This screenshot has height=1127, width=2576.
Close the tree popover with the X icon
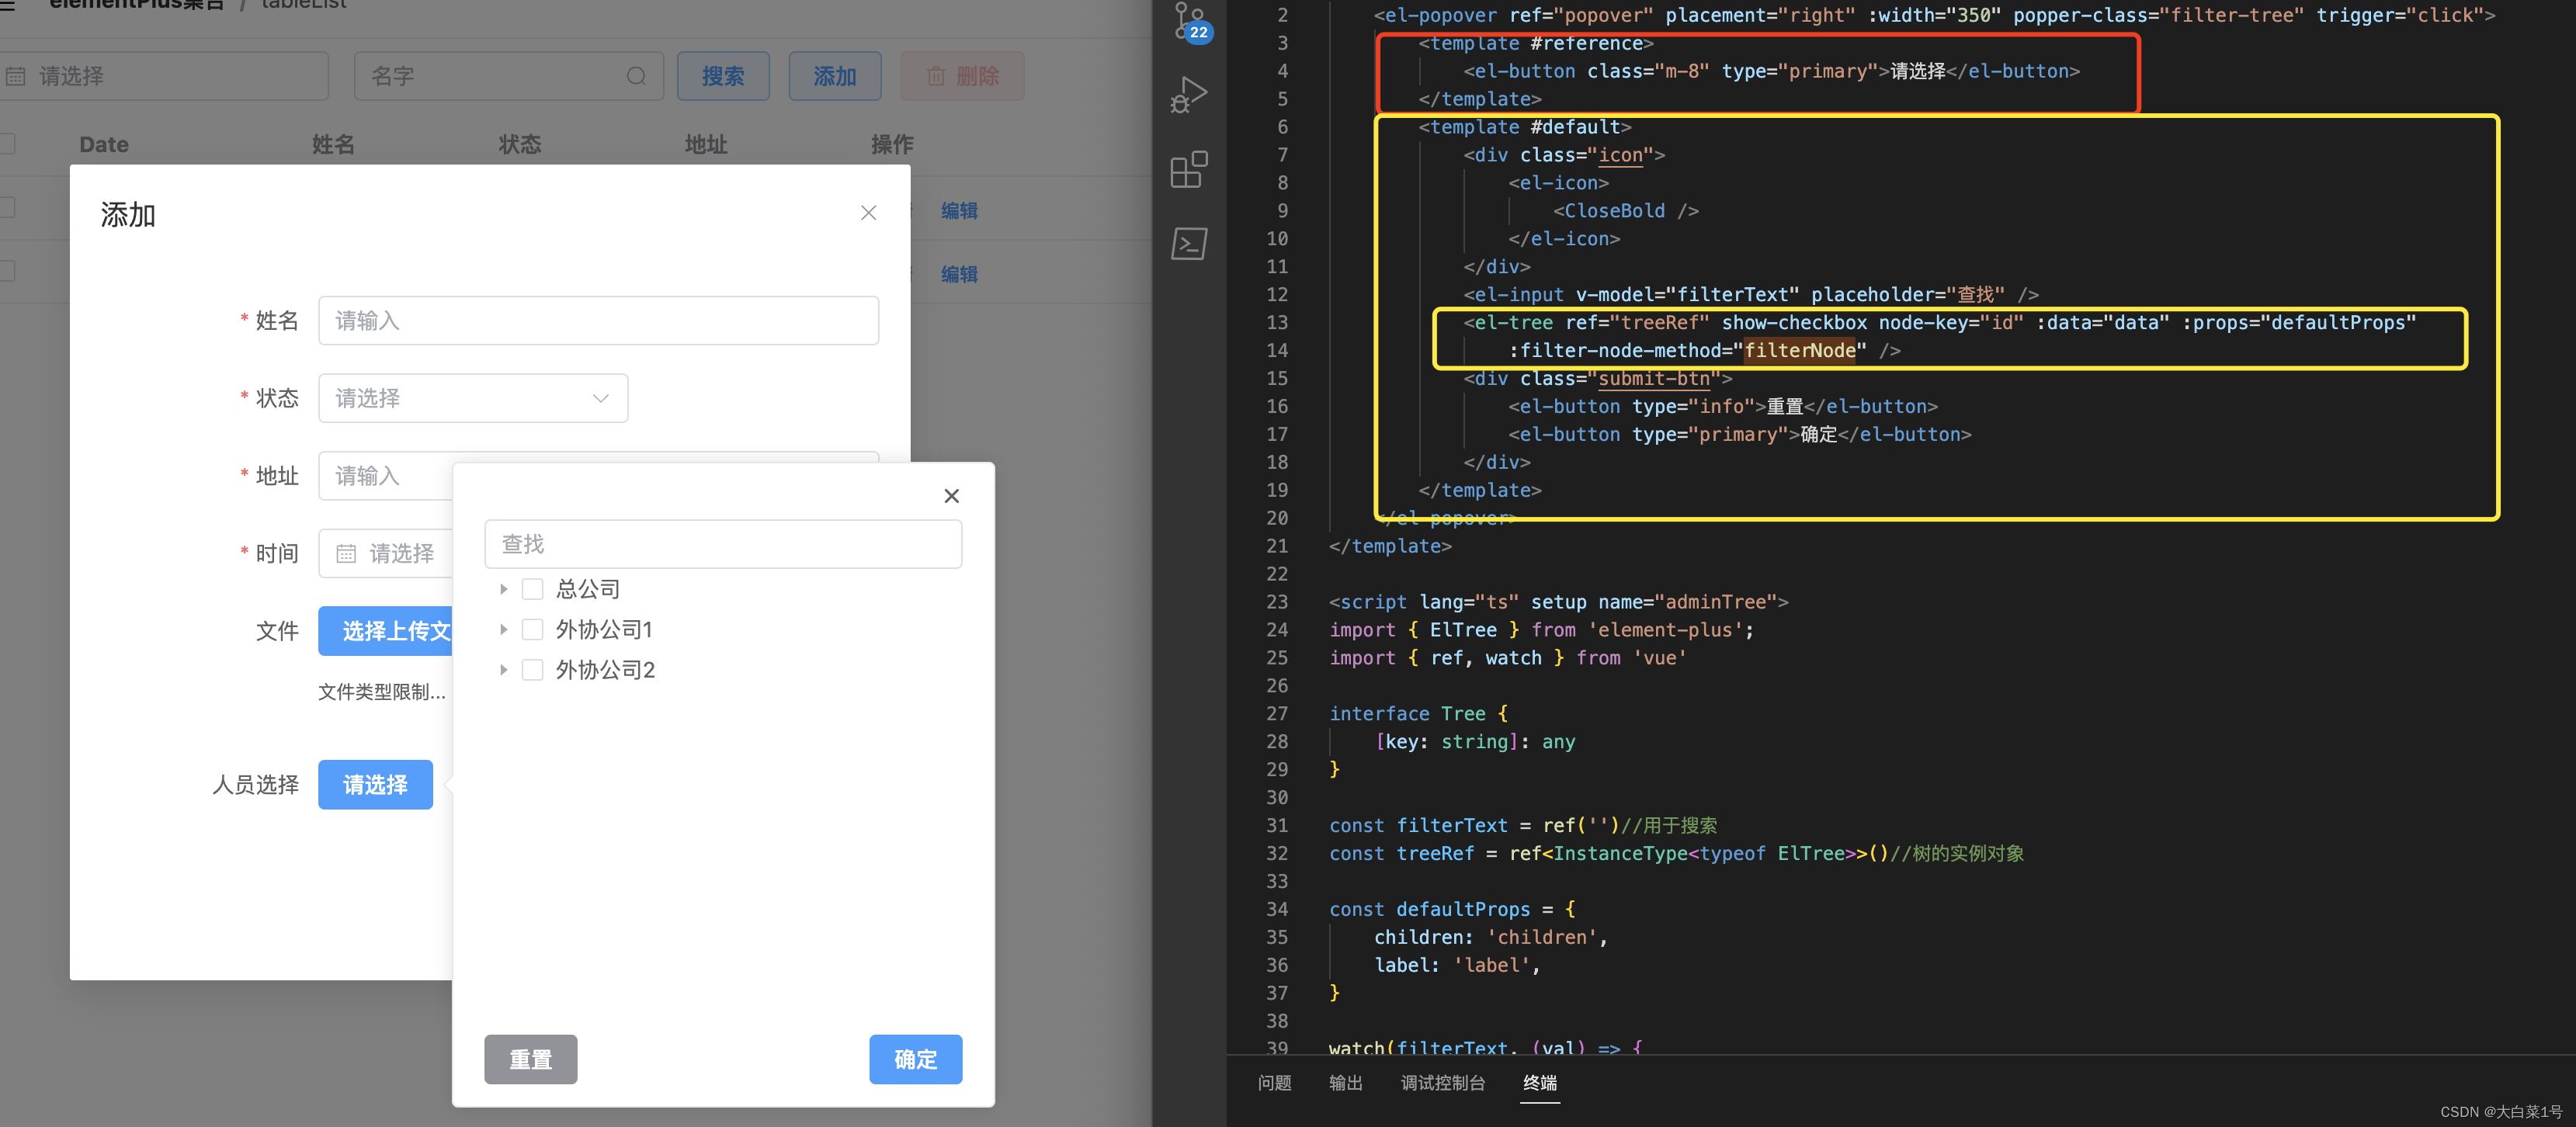[x=951, y=496]
